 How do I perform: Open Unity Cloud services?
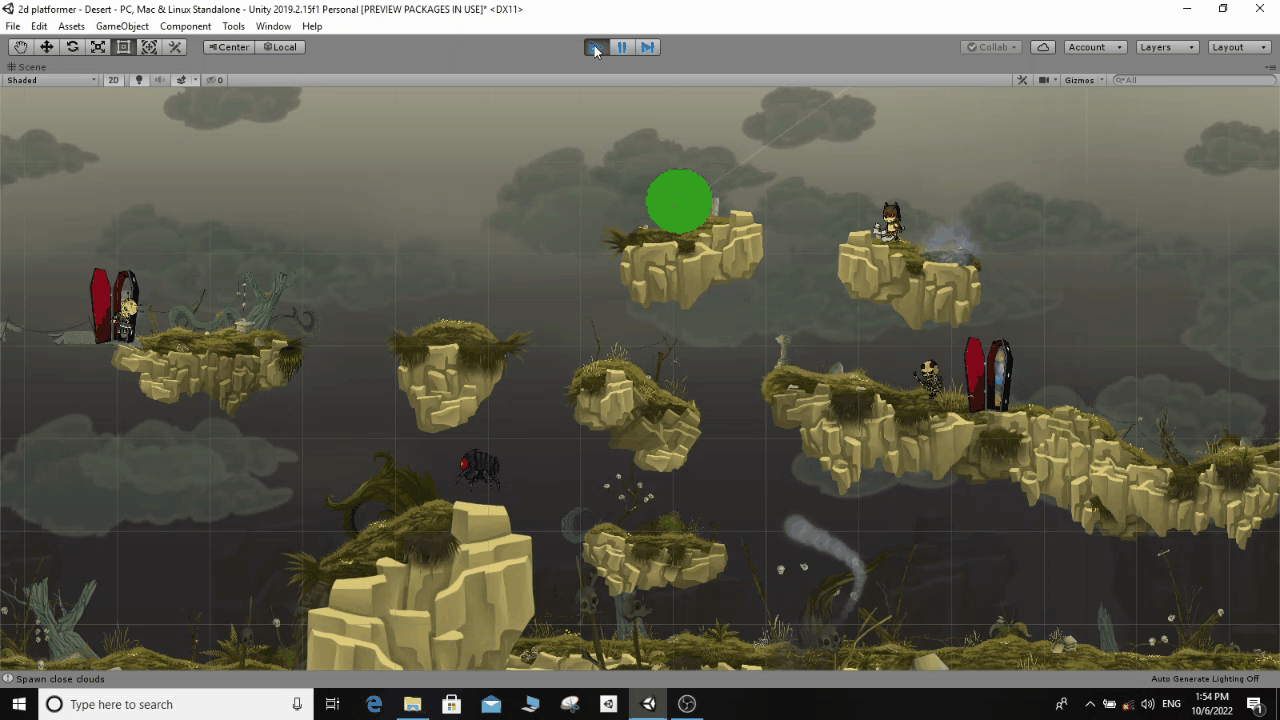click(x=1042, y=47)
